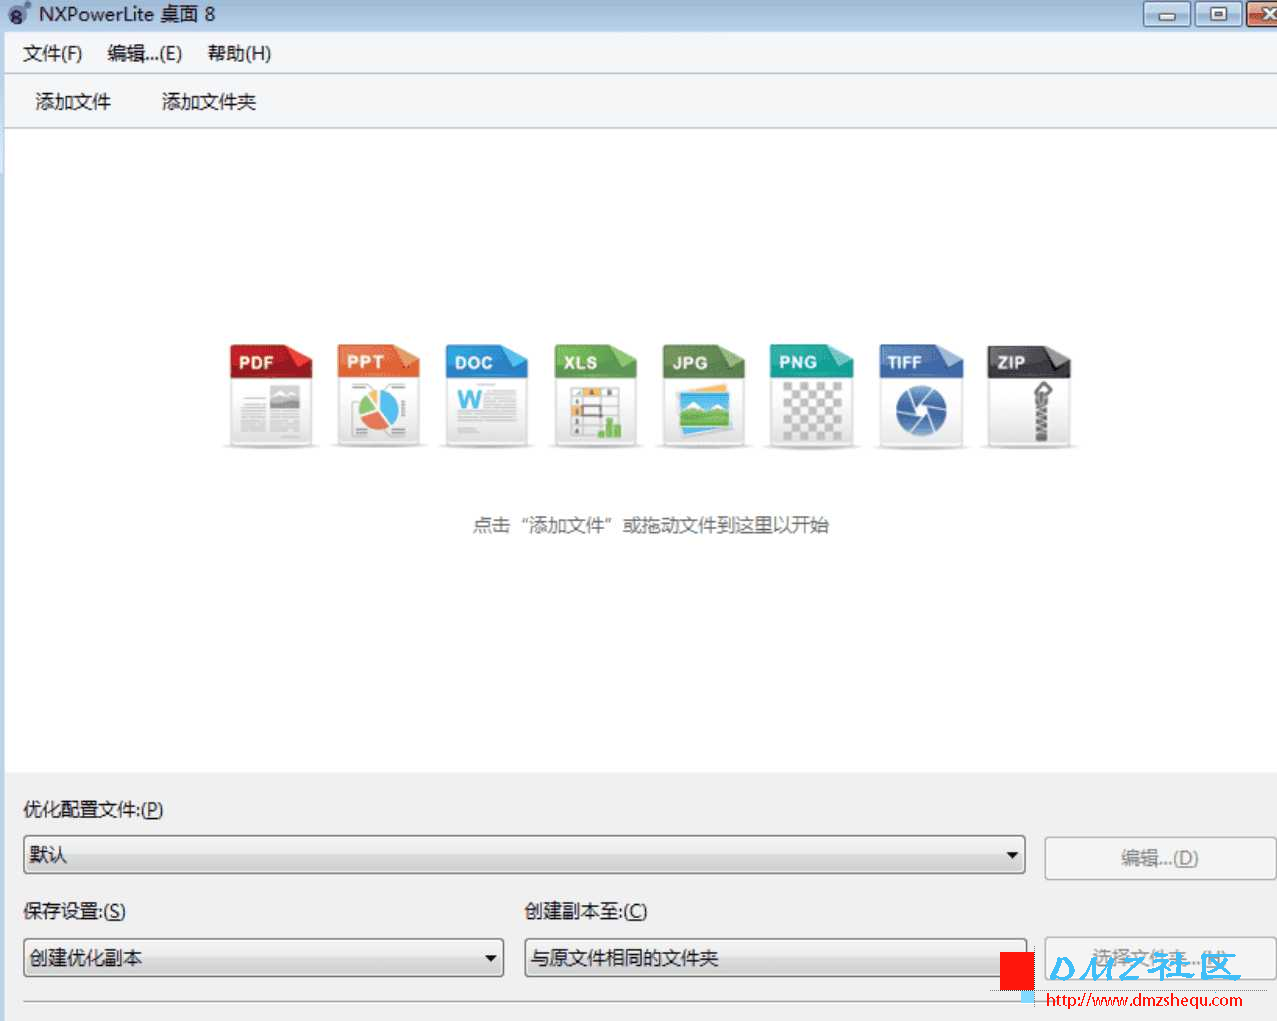Click the hint text 点击"添加文件"或拖动文件到这里以开始
This screenshot has height=1021, width=1277.
(x=650, y=525)
